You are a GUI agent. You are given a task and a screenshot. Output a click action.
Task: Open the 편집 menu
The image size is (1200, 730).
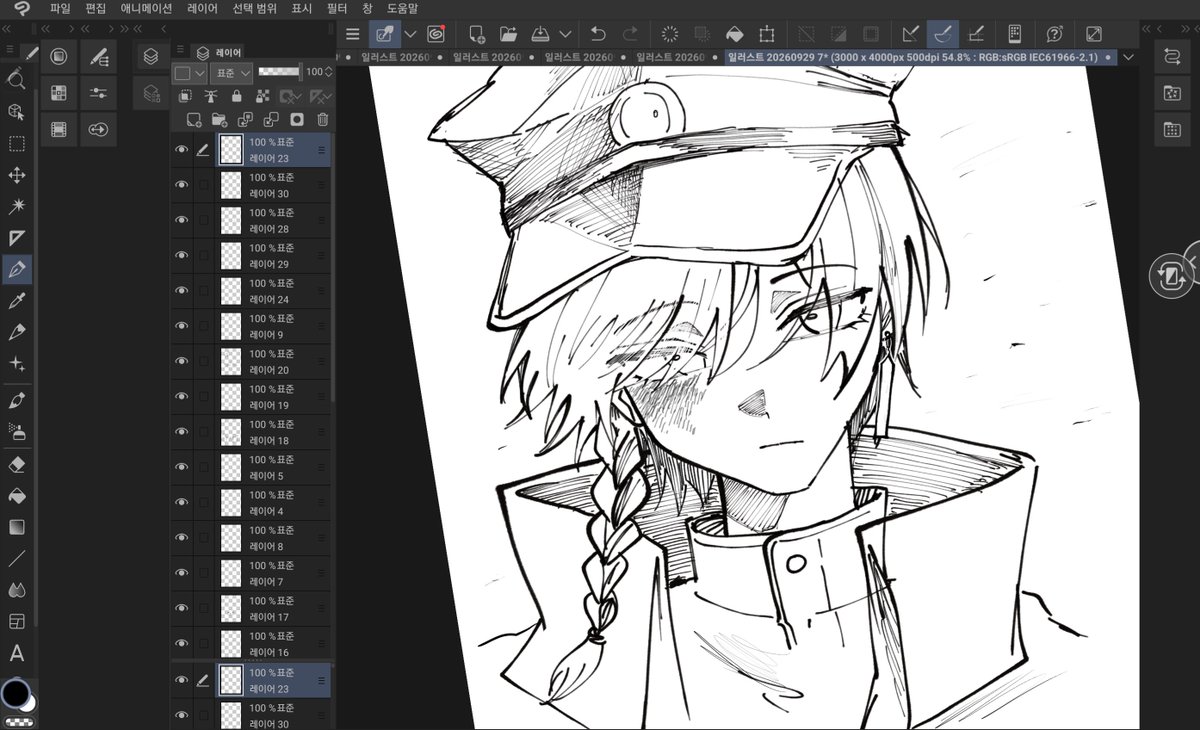[96, 8]
